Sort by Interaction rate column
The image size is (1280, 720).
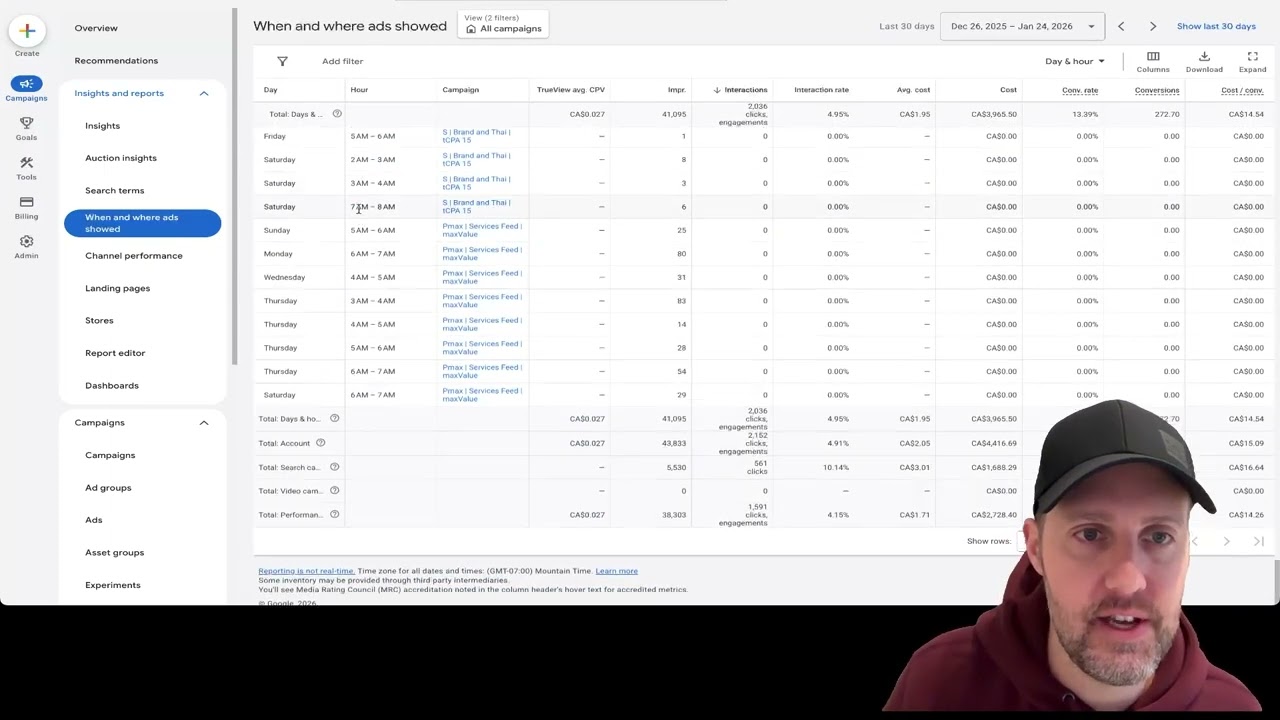[821, 90]
